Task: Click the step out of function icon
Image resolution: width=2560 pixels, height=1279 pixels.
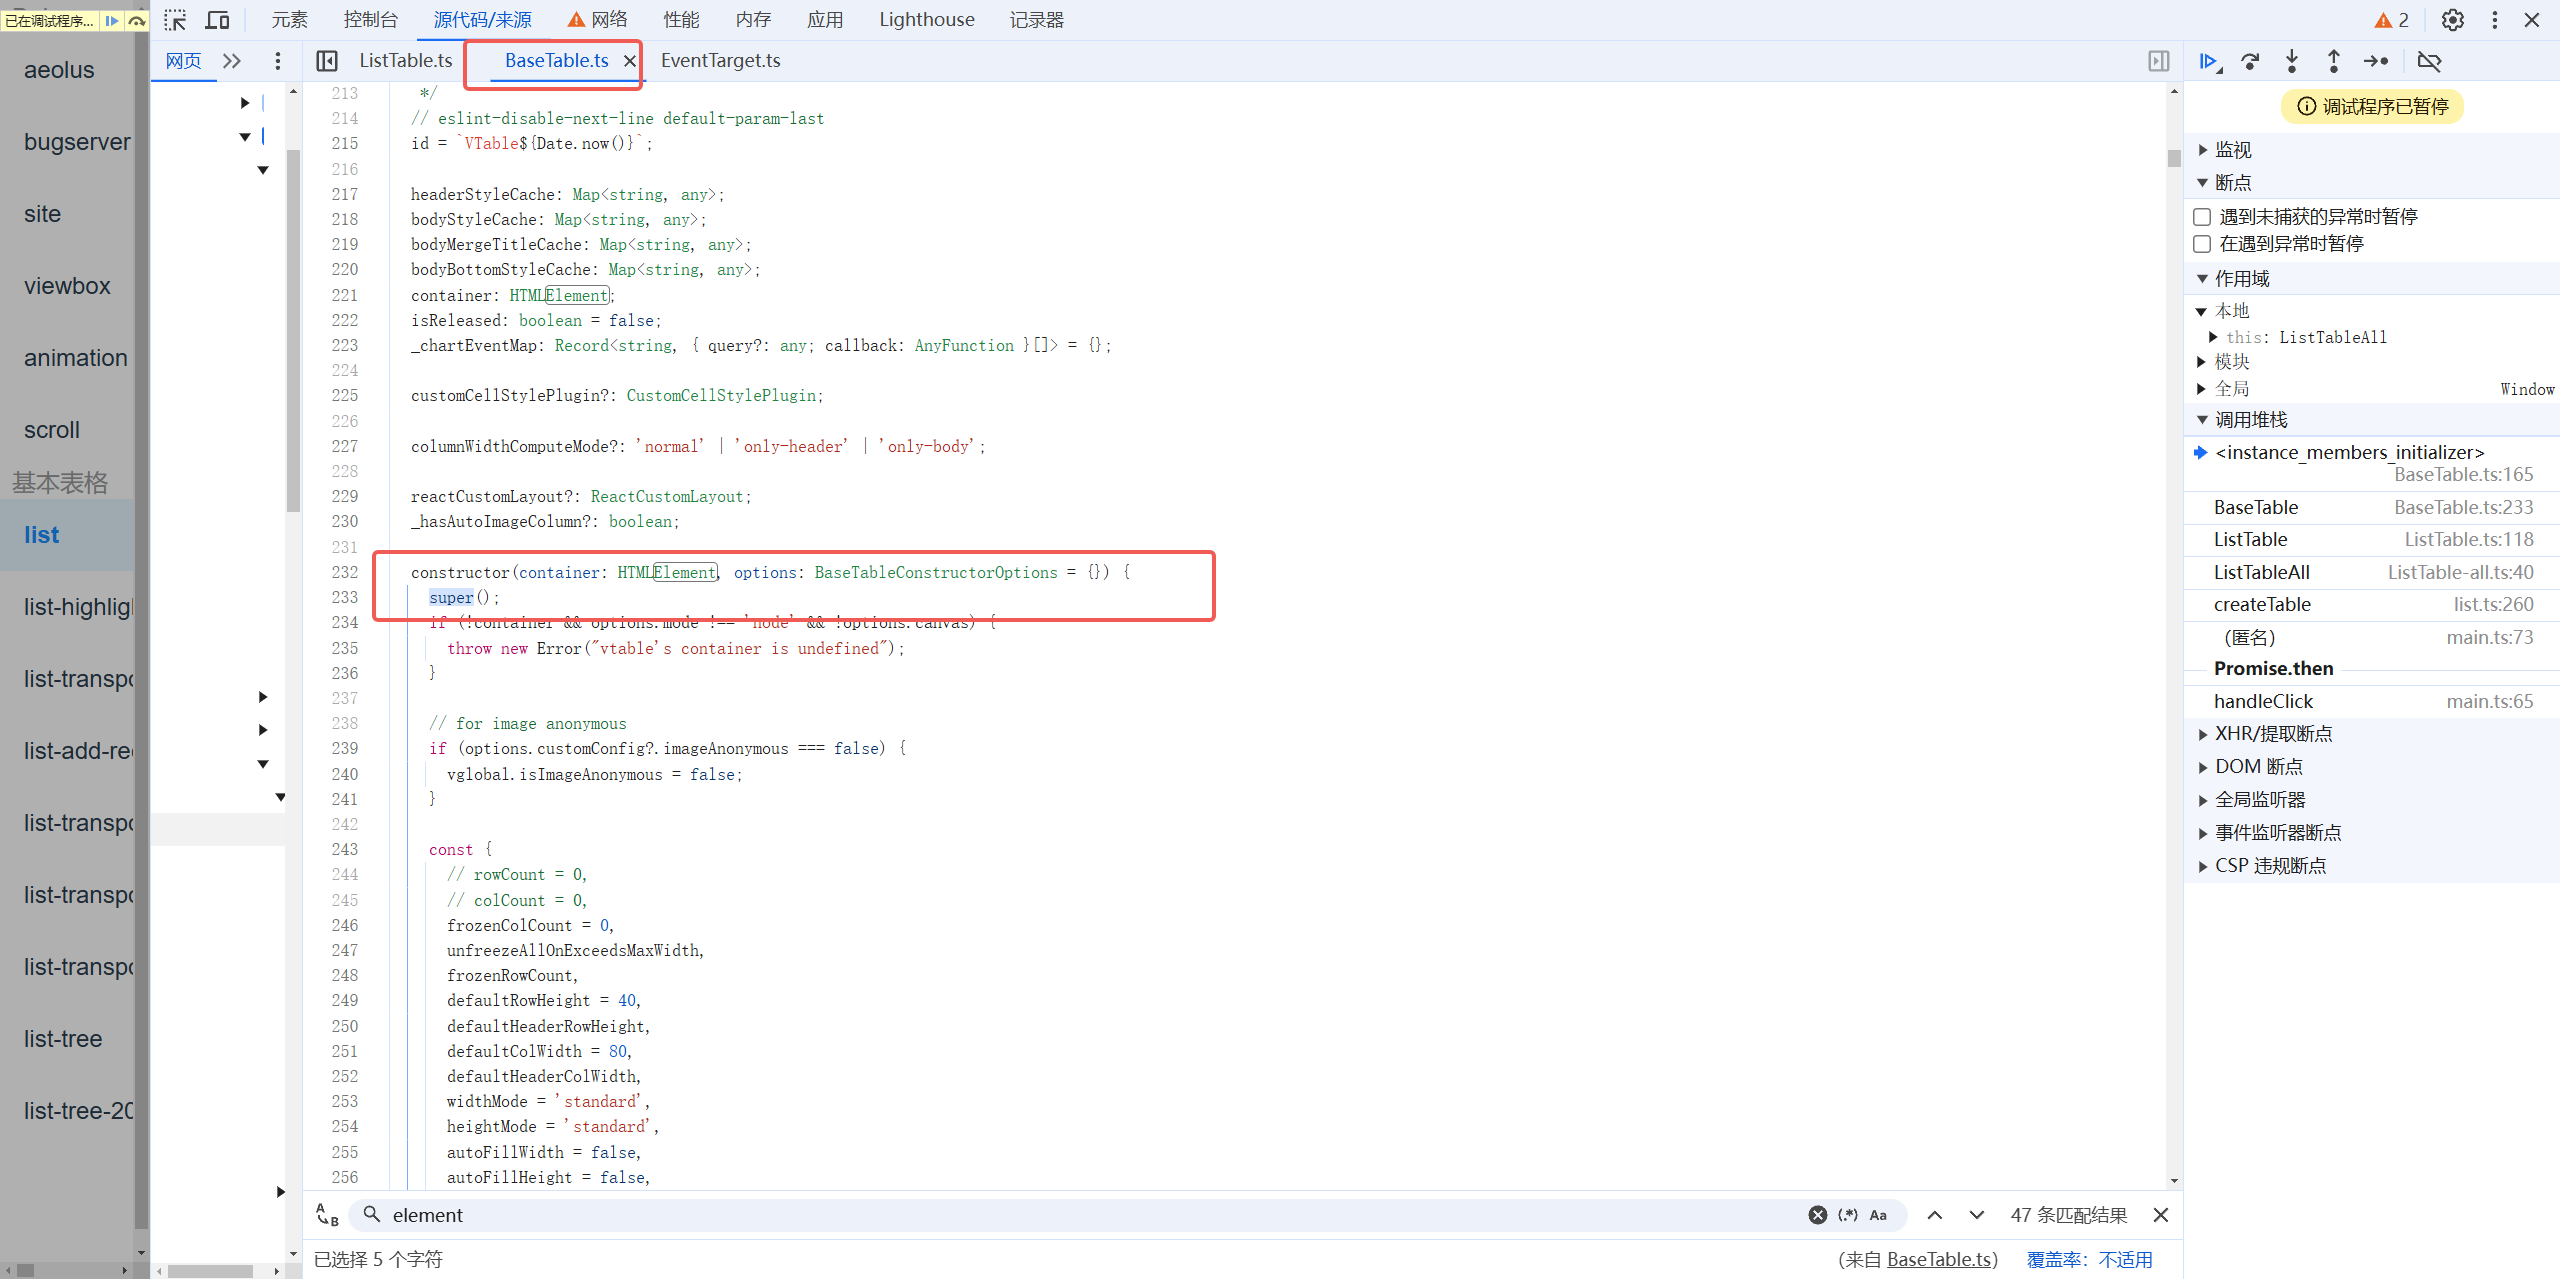Action: pos(2333,62)
